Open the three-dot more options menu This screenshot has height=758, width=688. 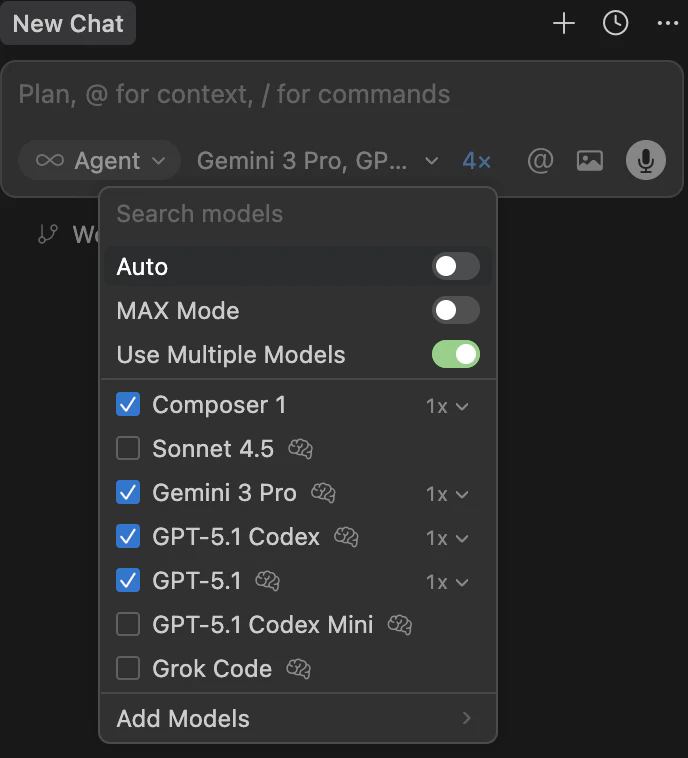pyautogui.click(x=667, y=24)
